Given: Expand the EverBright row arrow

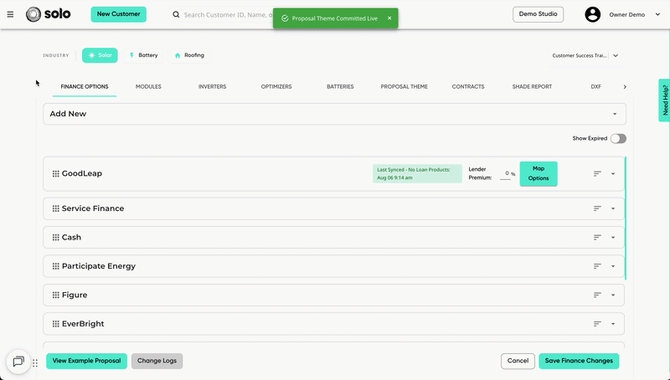Looking at the screenshot, I should point(613,324).
